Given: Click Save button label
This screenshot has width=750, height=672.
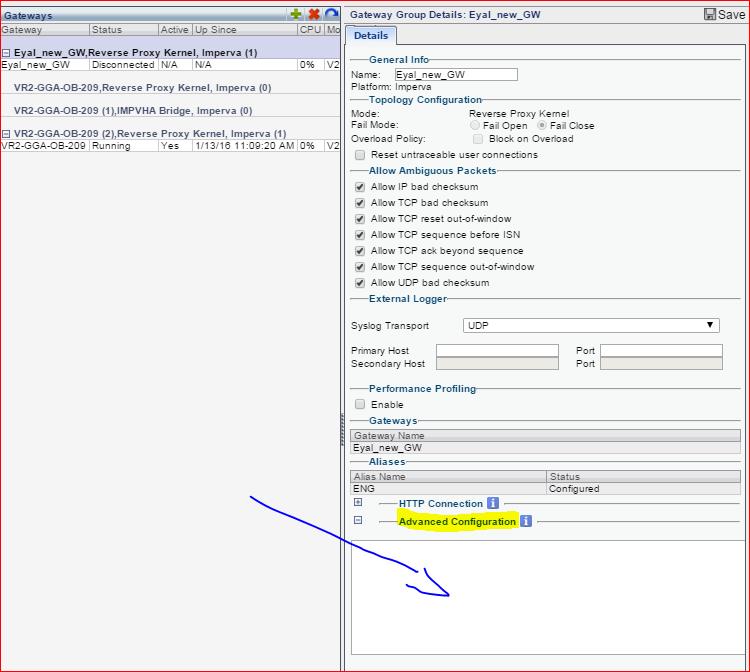Looking at the screenshot, I should (731, 15).
